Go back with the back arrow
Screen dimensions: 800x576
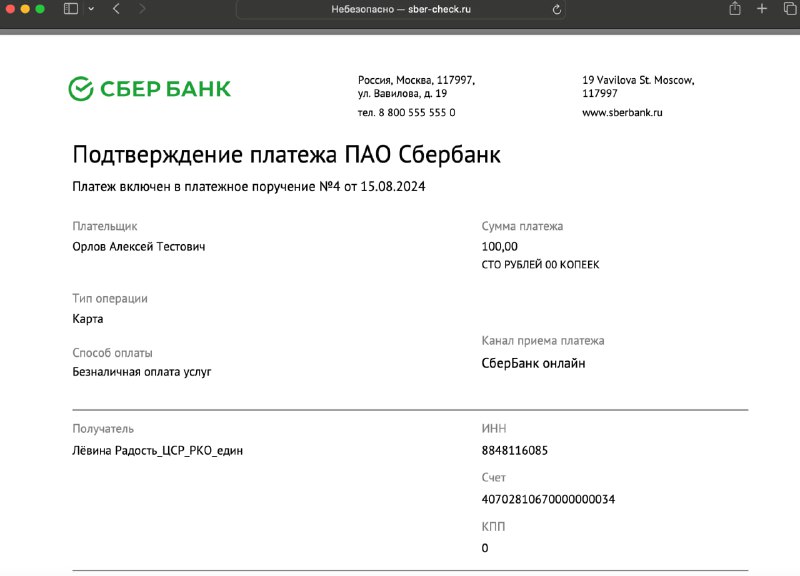pyautogui.click(x=116, y=9)
